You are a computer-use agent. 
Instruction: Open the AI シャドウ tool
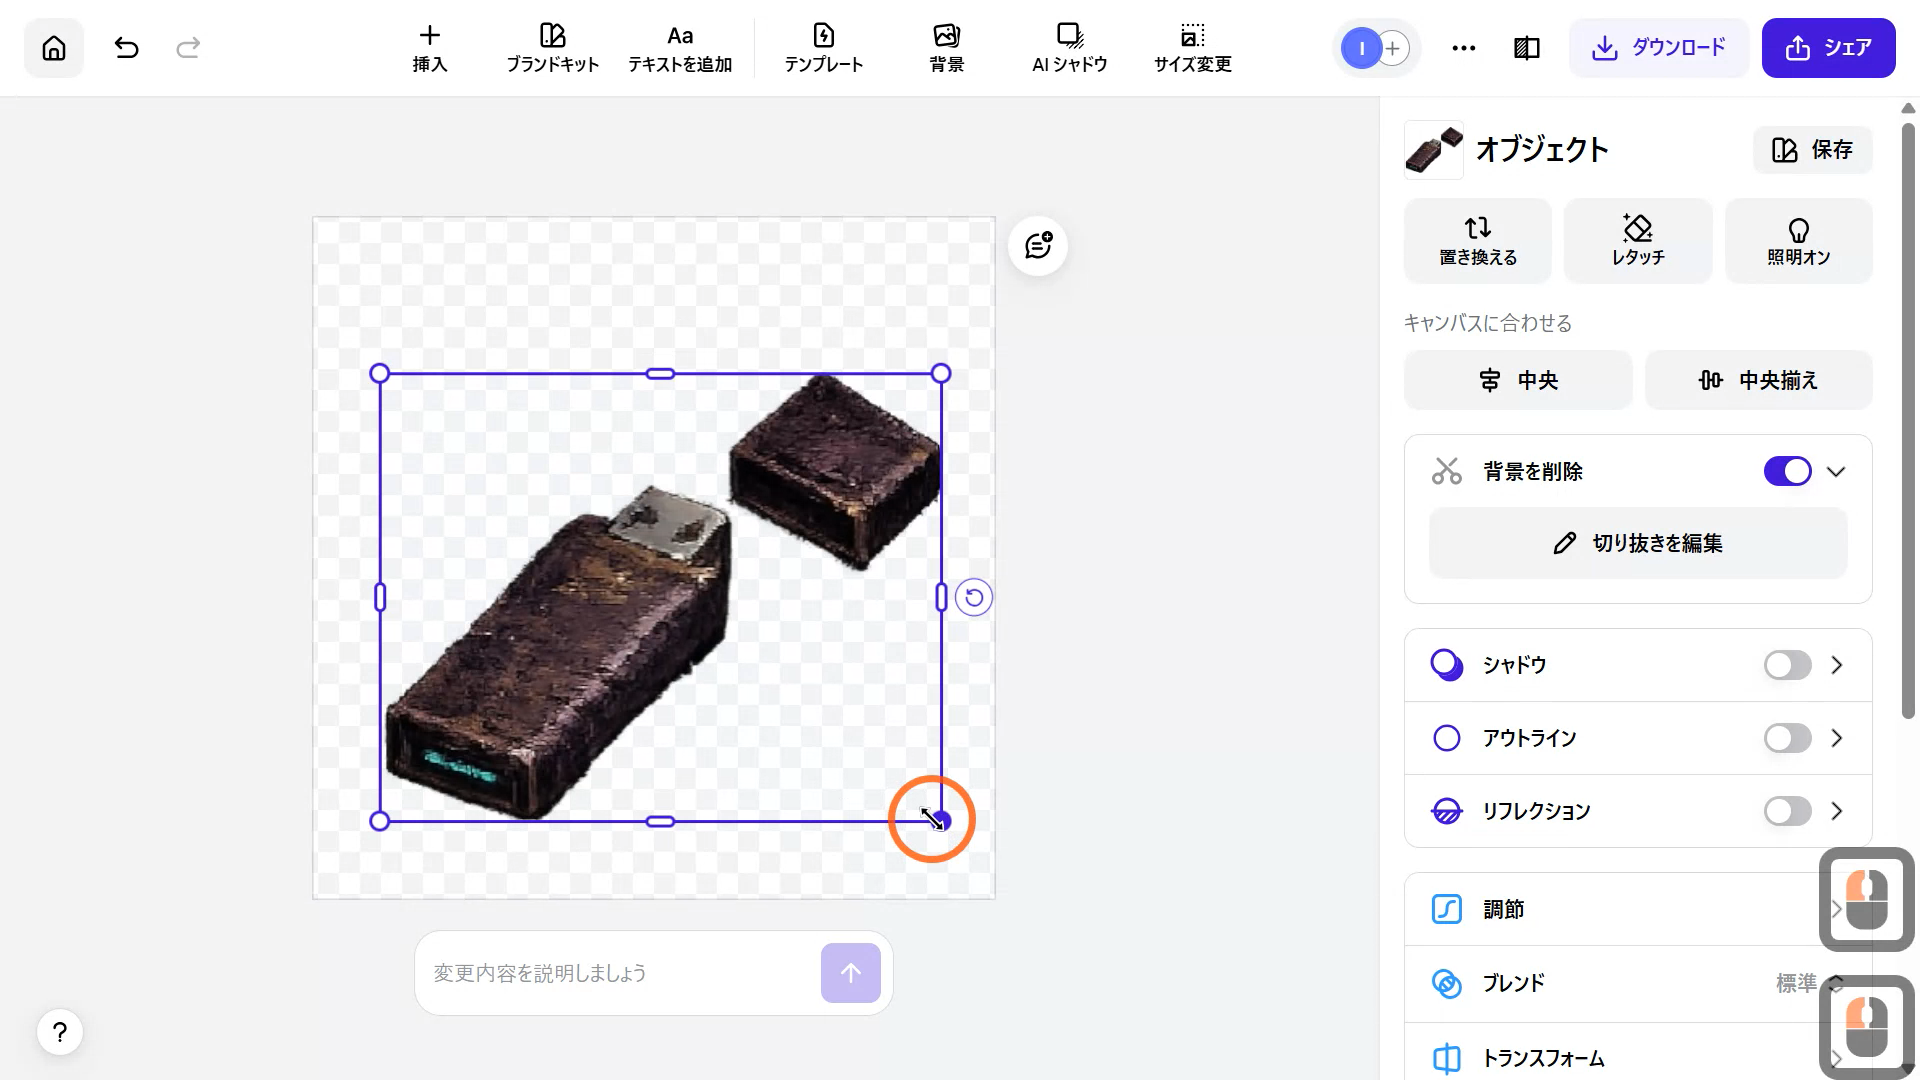tap(1069, 48)
